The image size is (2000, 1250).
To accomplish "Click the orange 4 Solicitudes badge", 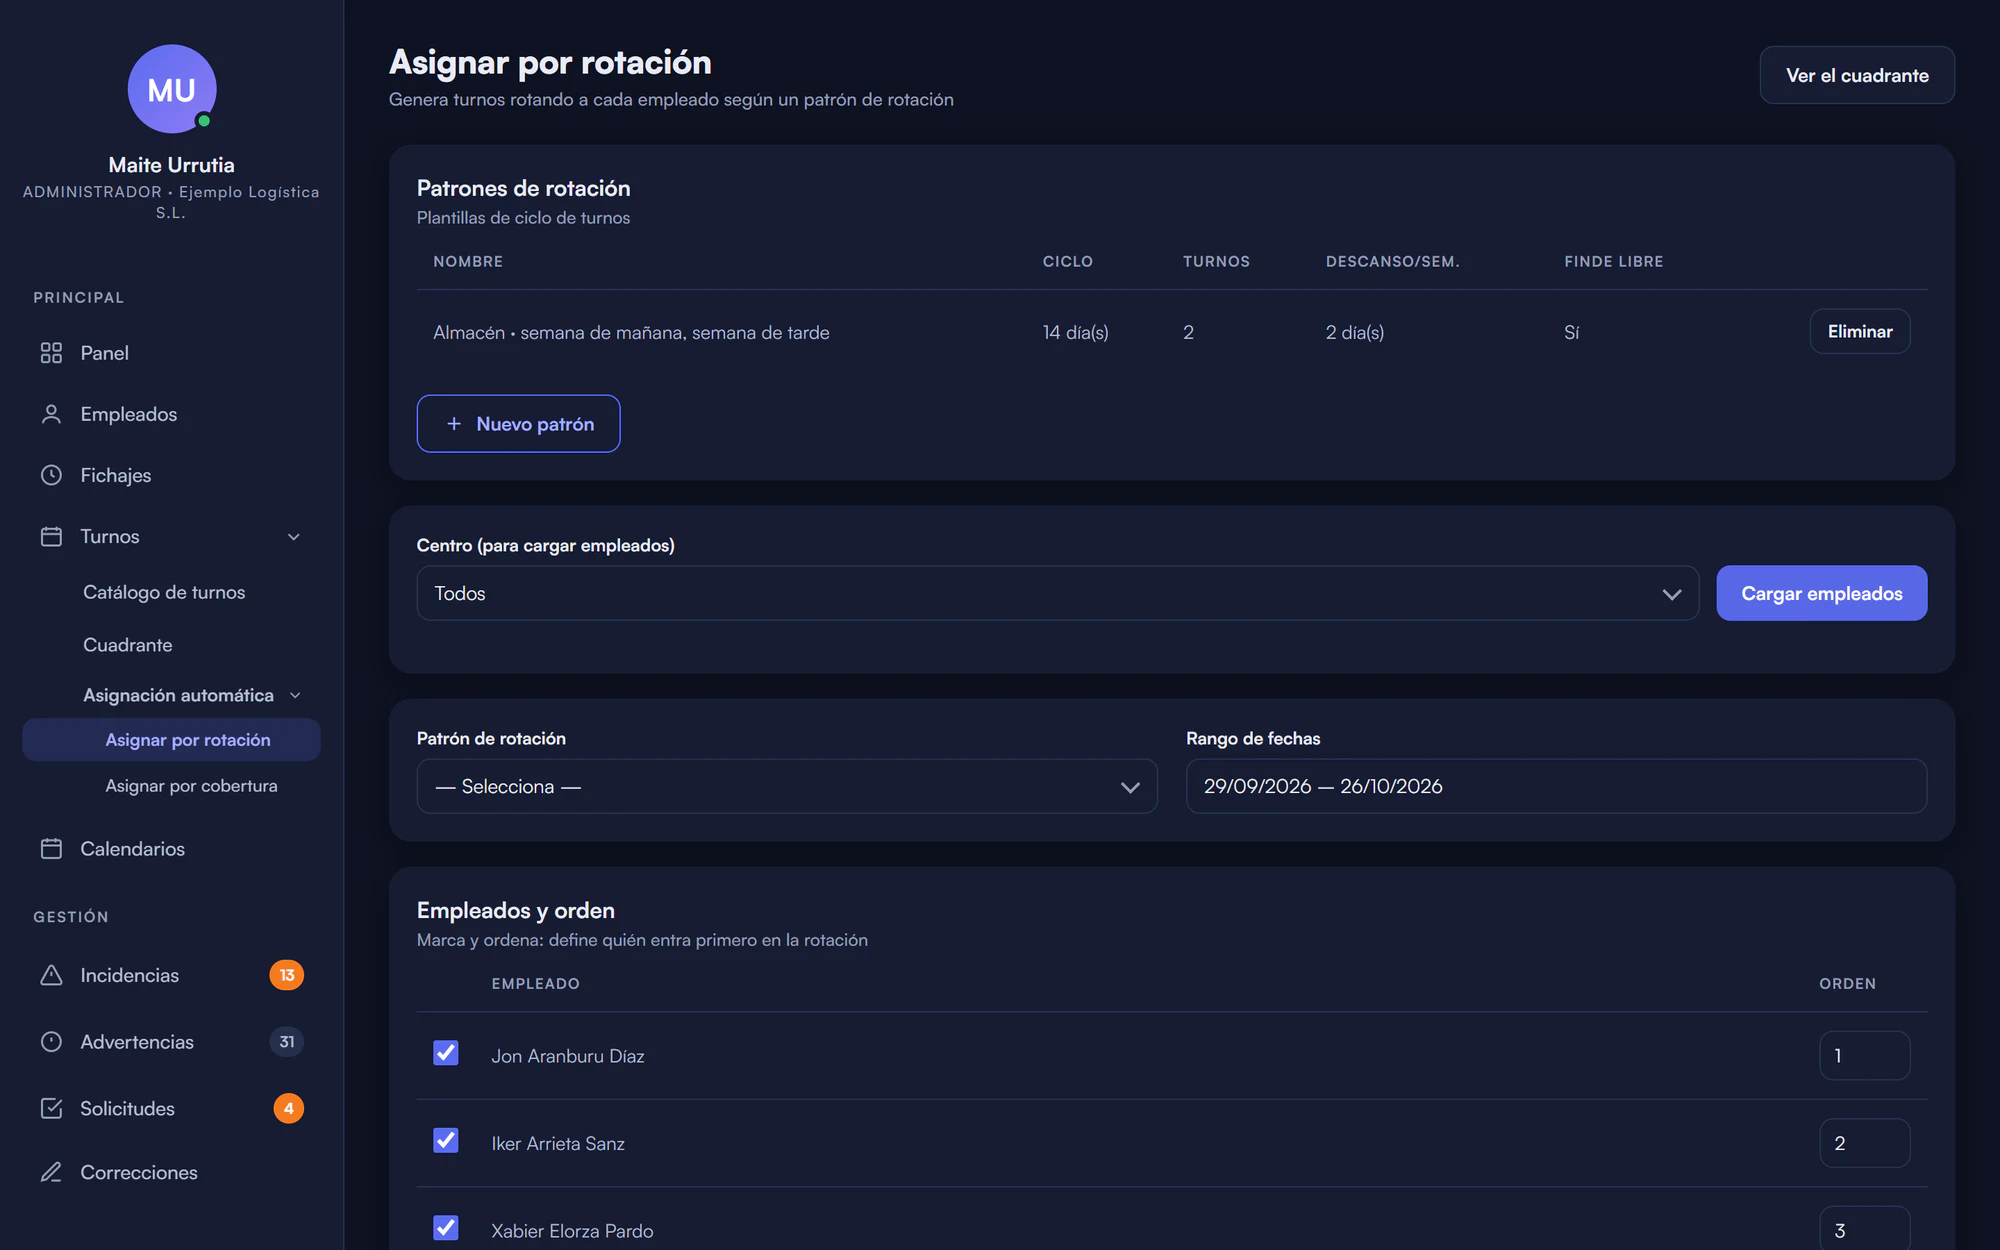I will point(288,1108).
